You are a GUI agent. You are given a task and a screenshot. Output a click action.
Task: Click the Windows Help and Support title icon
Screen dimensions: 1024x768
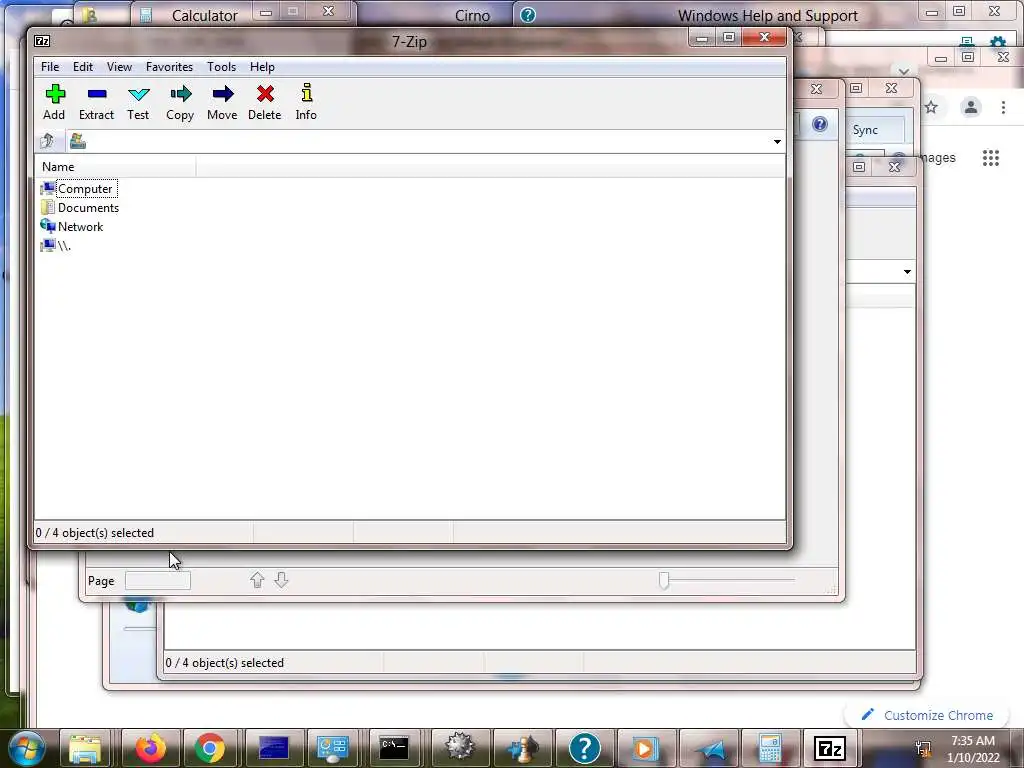528,15
